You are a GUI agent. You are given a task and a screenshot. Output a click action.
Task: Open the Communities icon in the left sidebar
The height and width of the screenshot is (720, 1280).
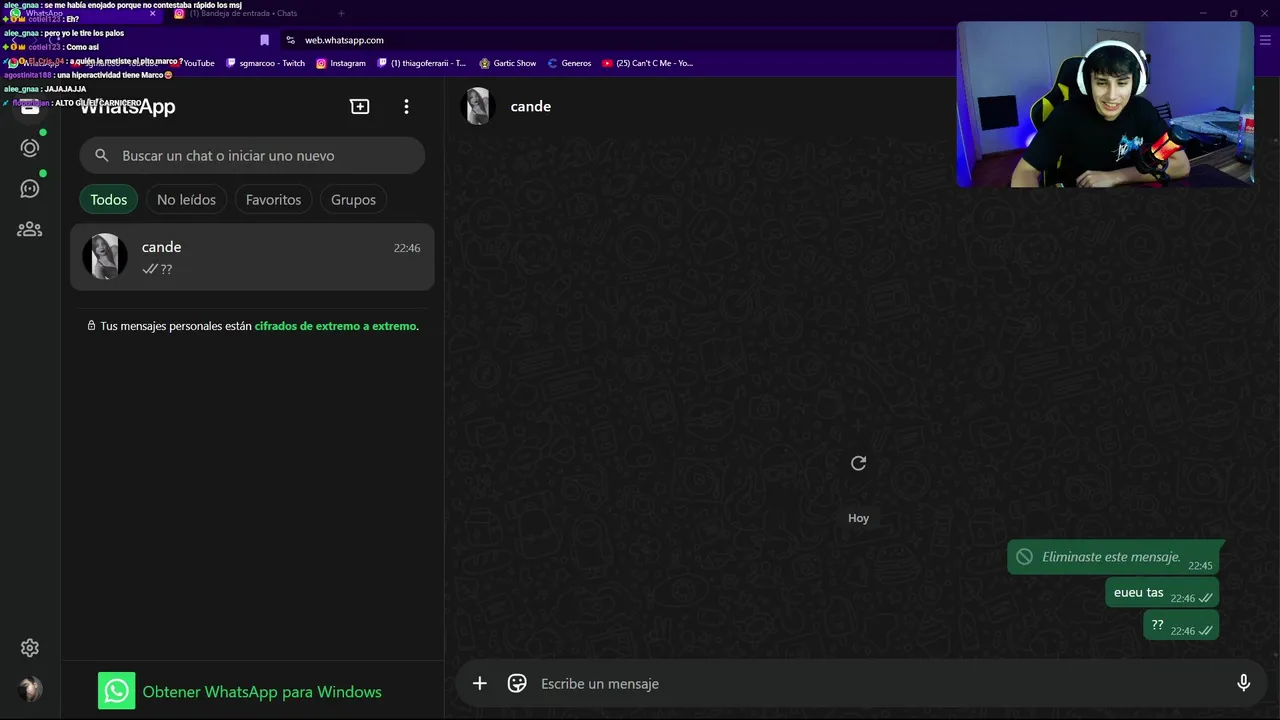[x=30, y=229]
